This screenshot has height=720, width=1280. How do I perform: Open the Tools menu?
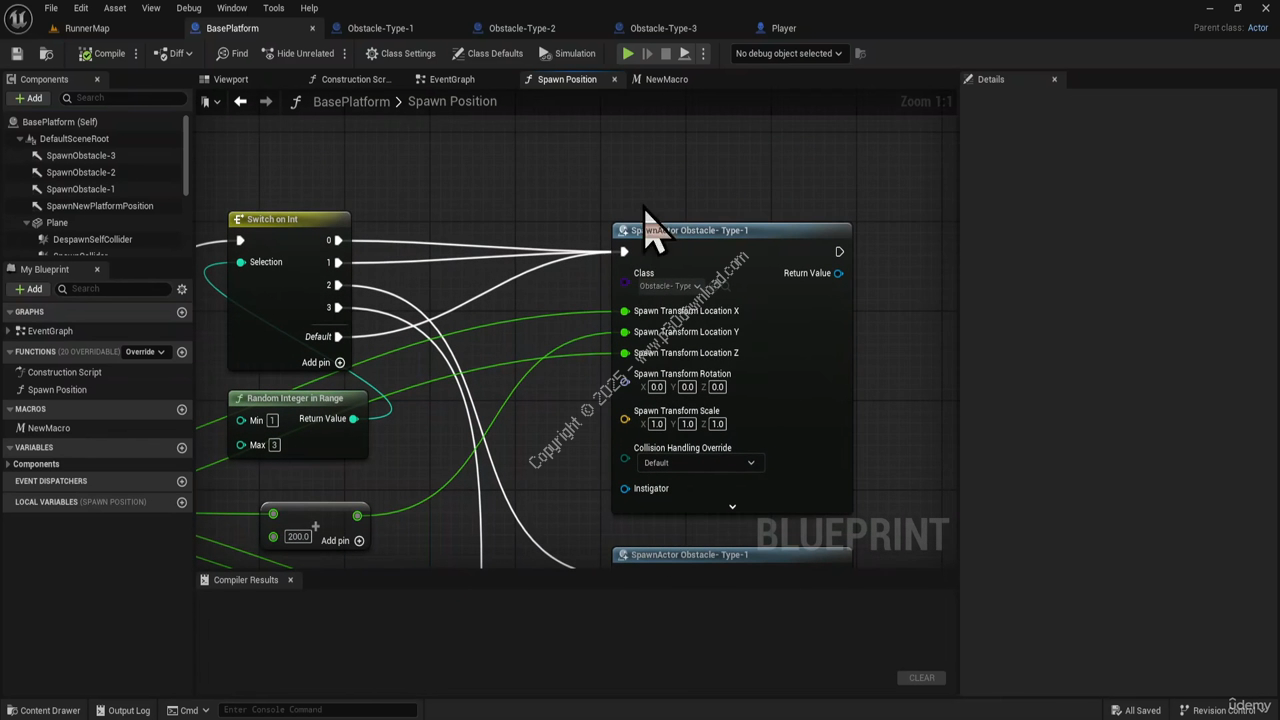point(273,8)
